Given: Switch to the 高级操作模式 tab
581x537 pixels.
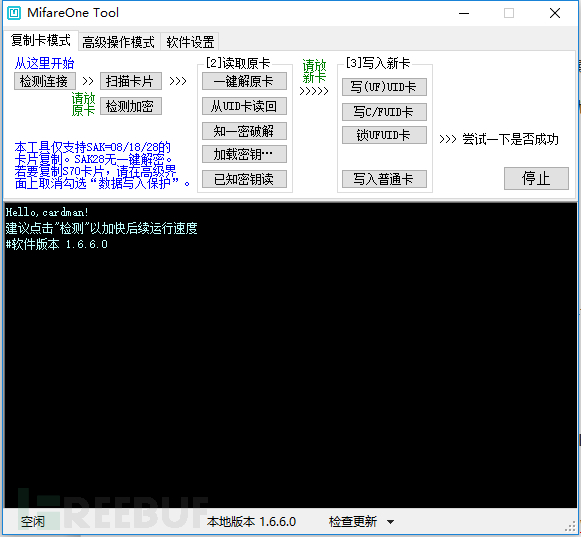Looking at the screenshot, I should [119, 42].
